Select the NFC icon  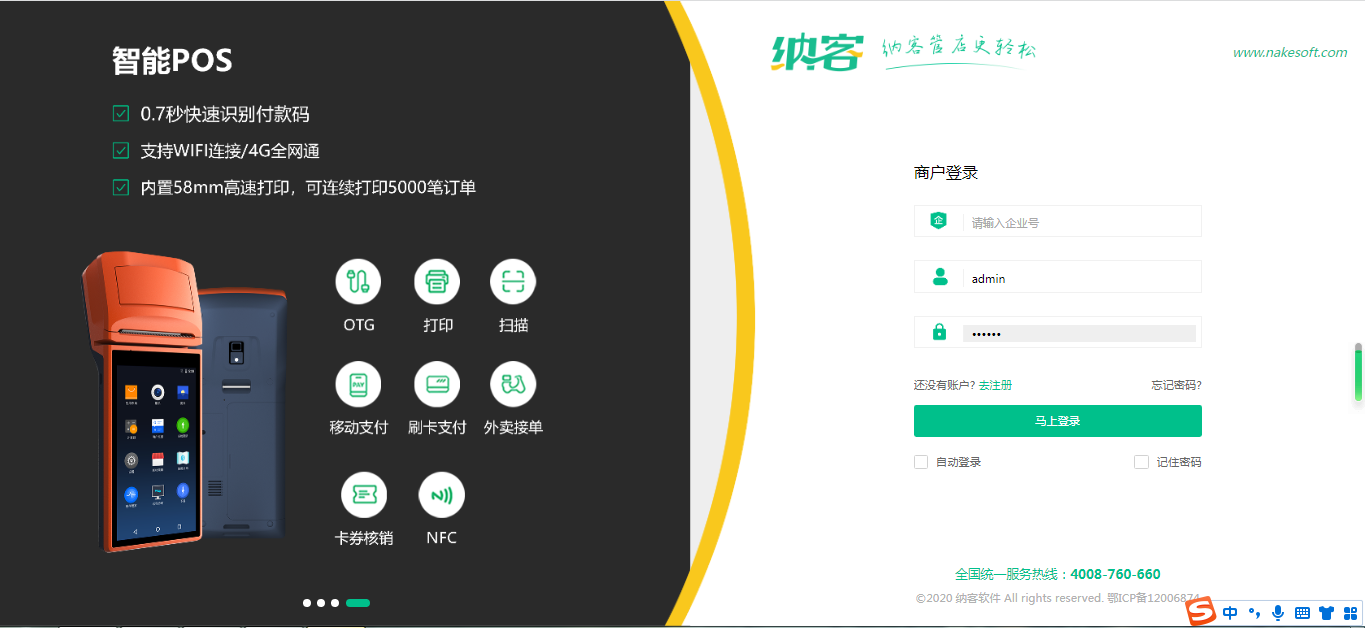[441, 495]
